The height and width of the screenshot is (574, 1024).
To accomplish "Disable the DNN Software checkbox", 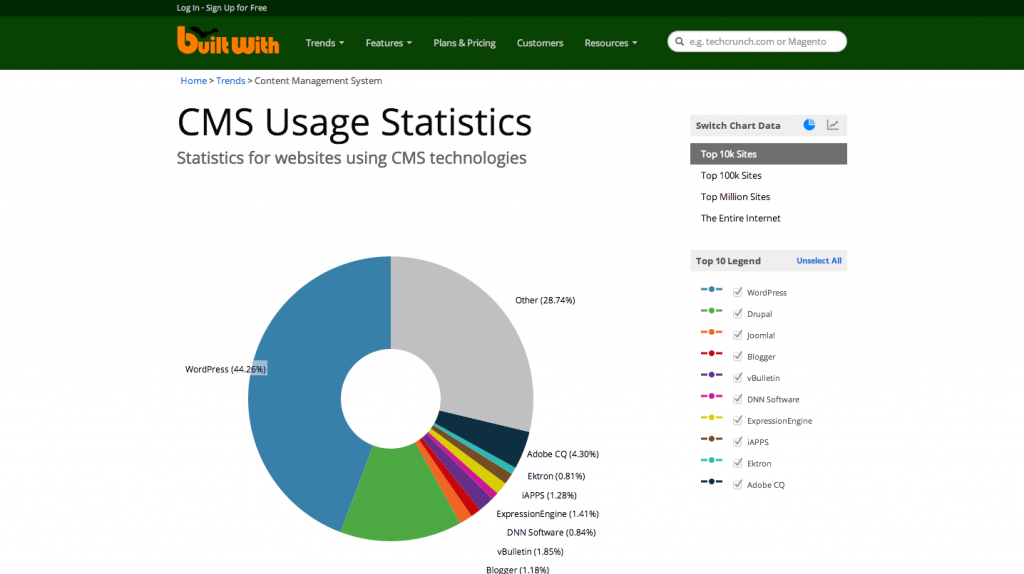I will pyautogui.click(x=737, y=399).
